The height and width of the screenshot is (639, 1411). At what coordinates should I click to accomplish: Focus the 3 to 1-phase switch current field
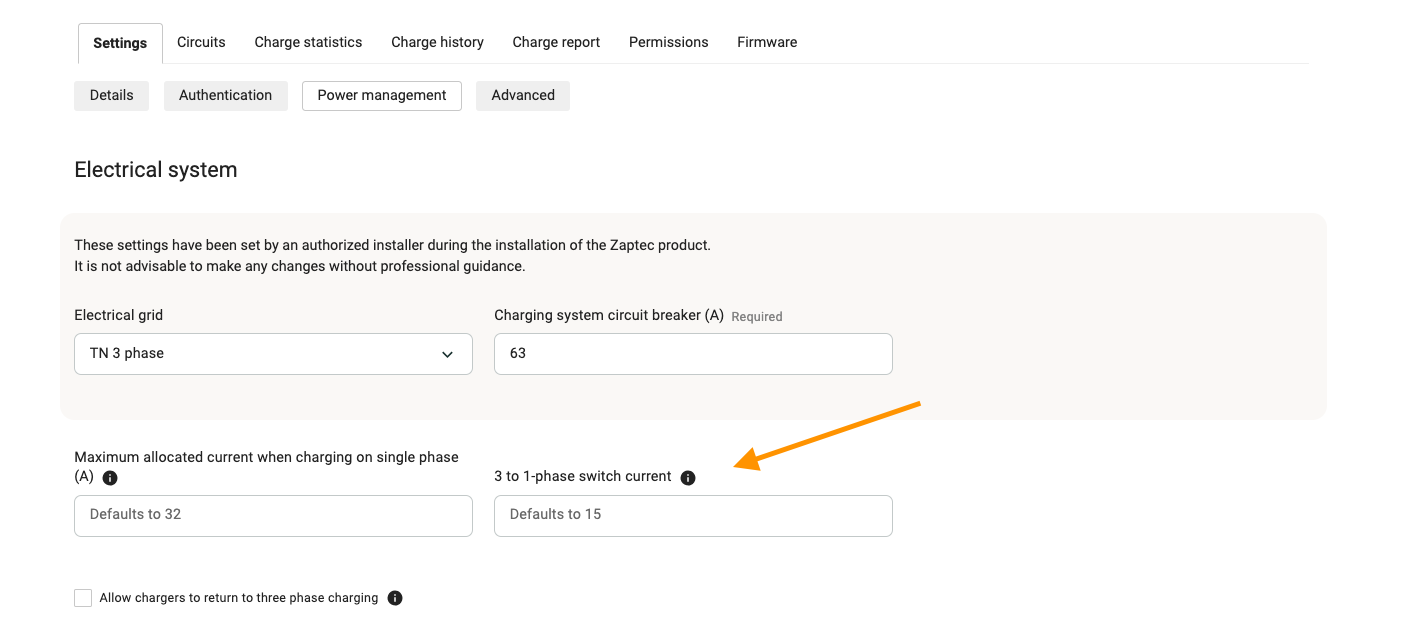693,516
